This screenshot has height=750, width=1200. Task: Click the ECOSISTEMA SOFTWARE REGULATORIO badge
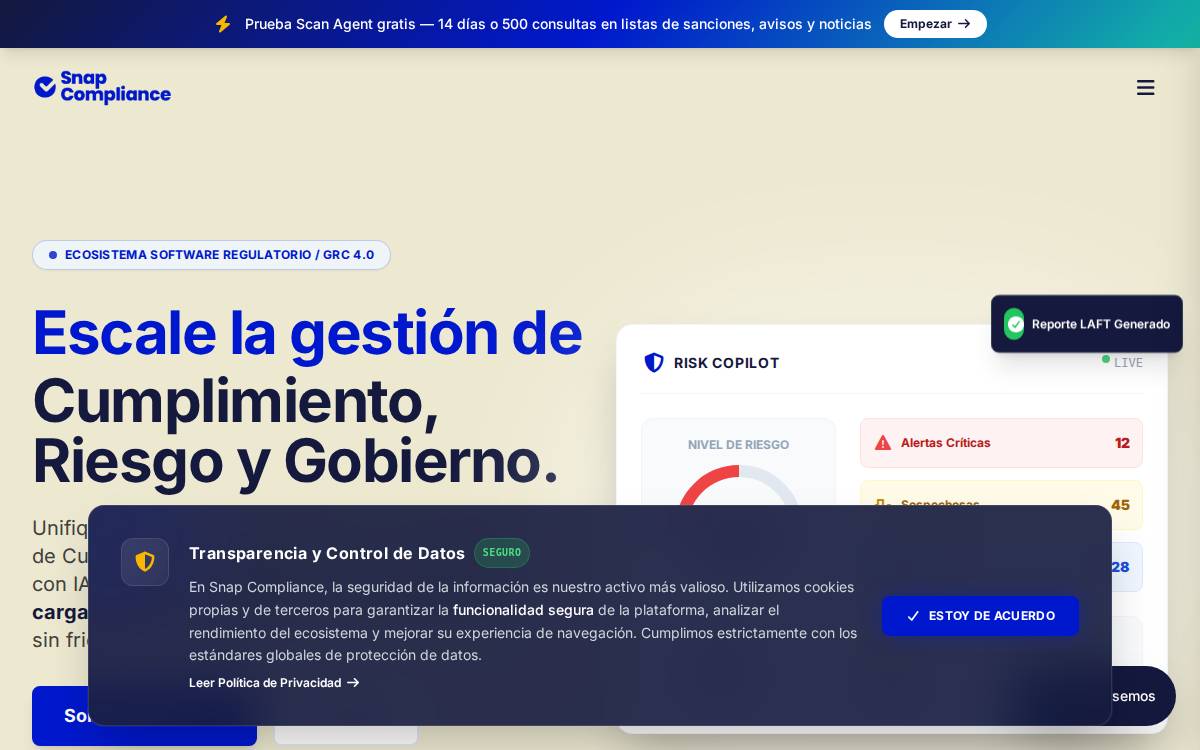[211, 255]
